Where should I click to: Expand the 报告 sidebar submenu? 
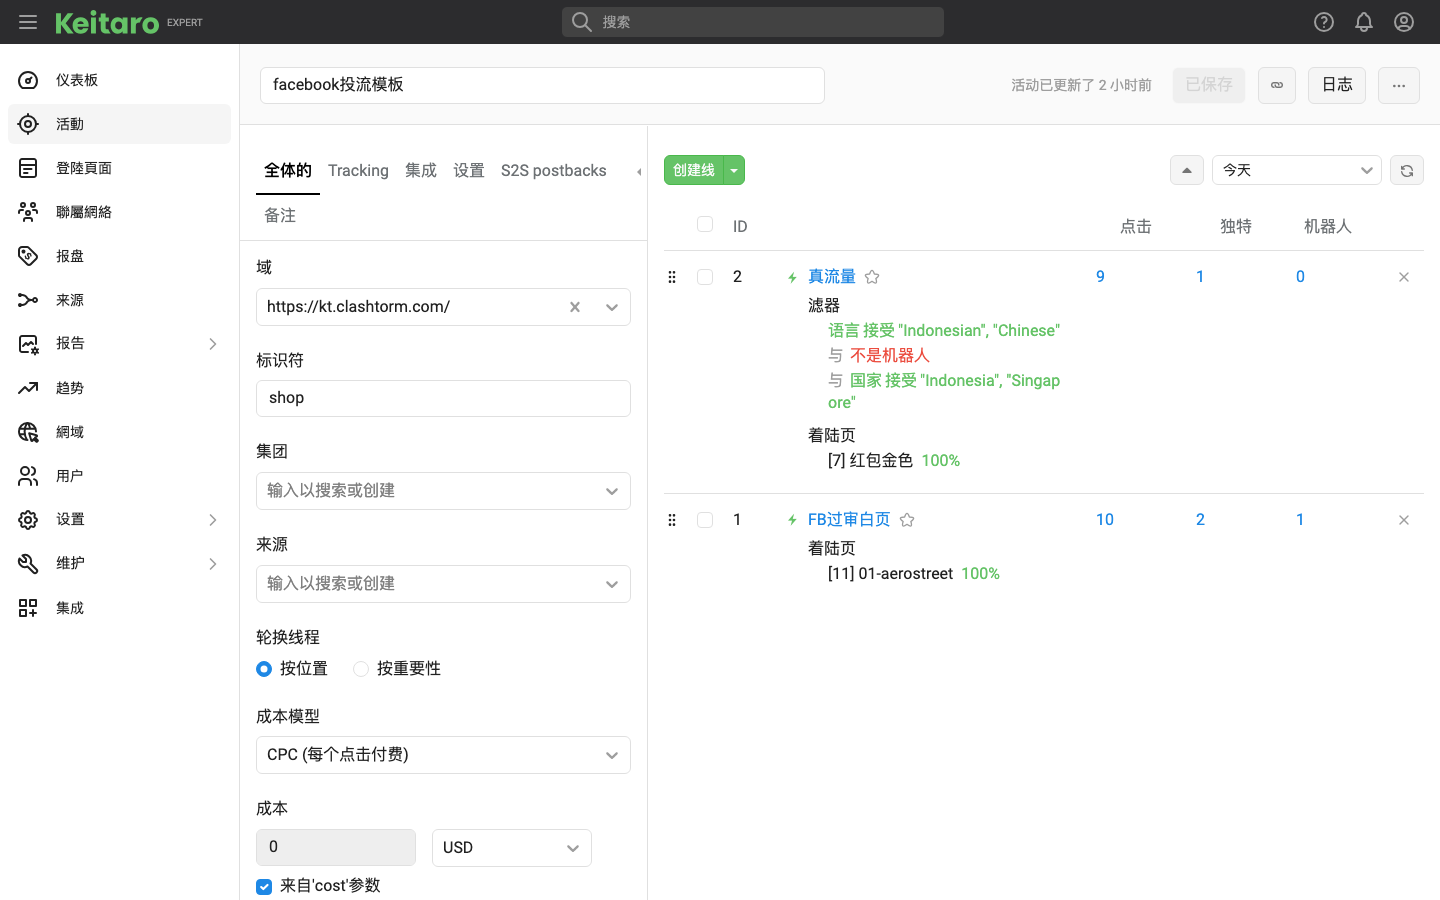(212, 344)
